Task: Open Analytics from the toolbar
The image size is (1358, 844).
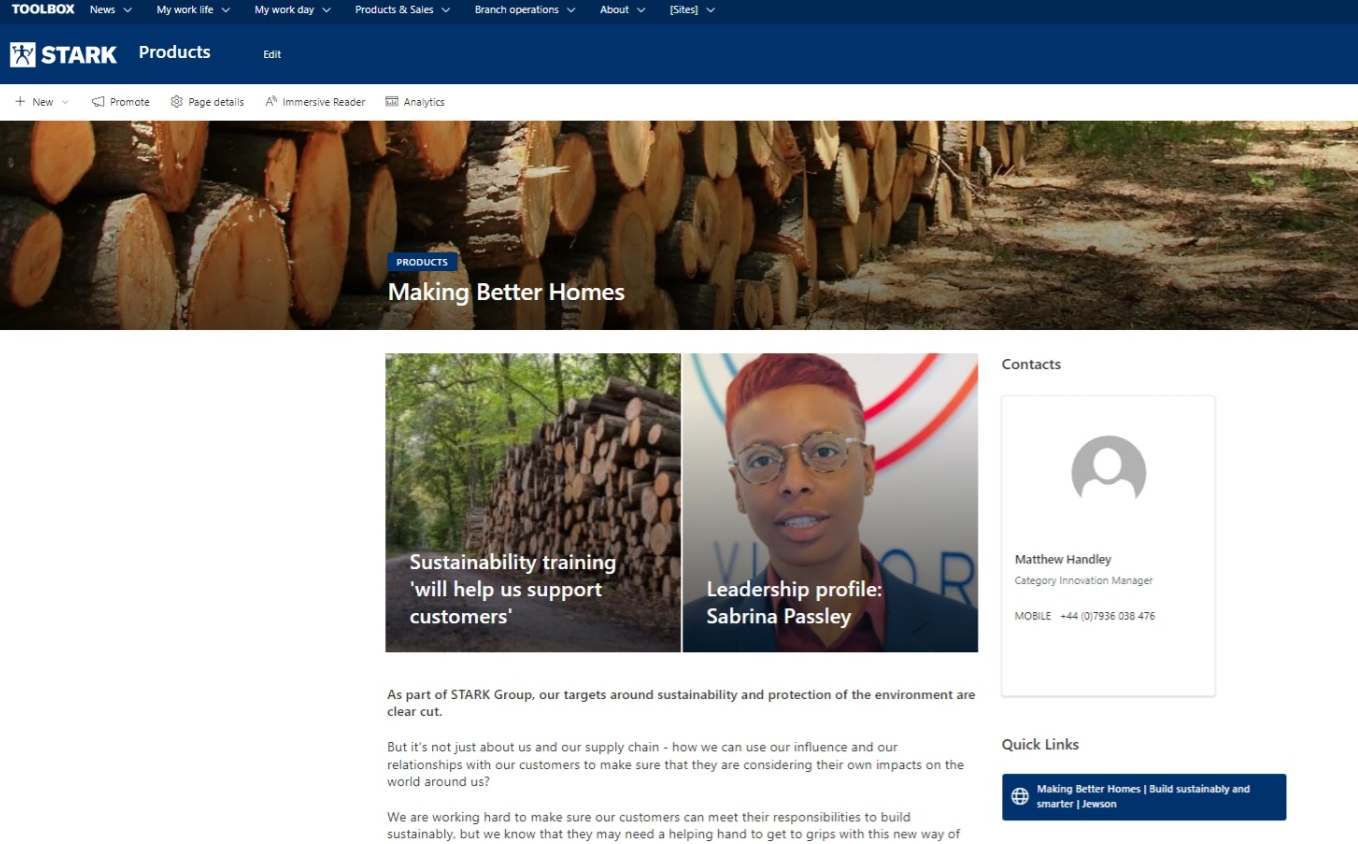Action: pos(415,102)
